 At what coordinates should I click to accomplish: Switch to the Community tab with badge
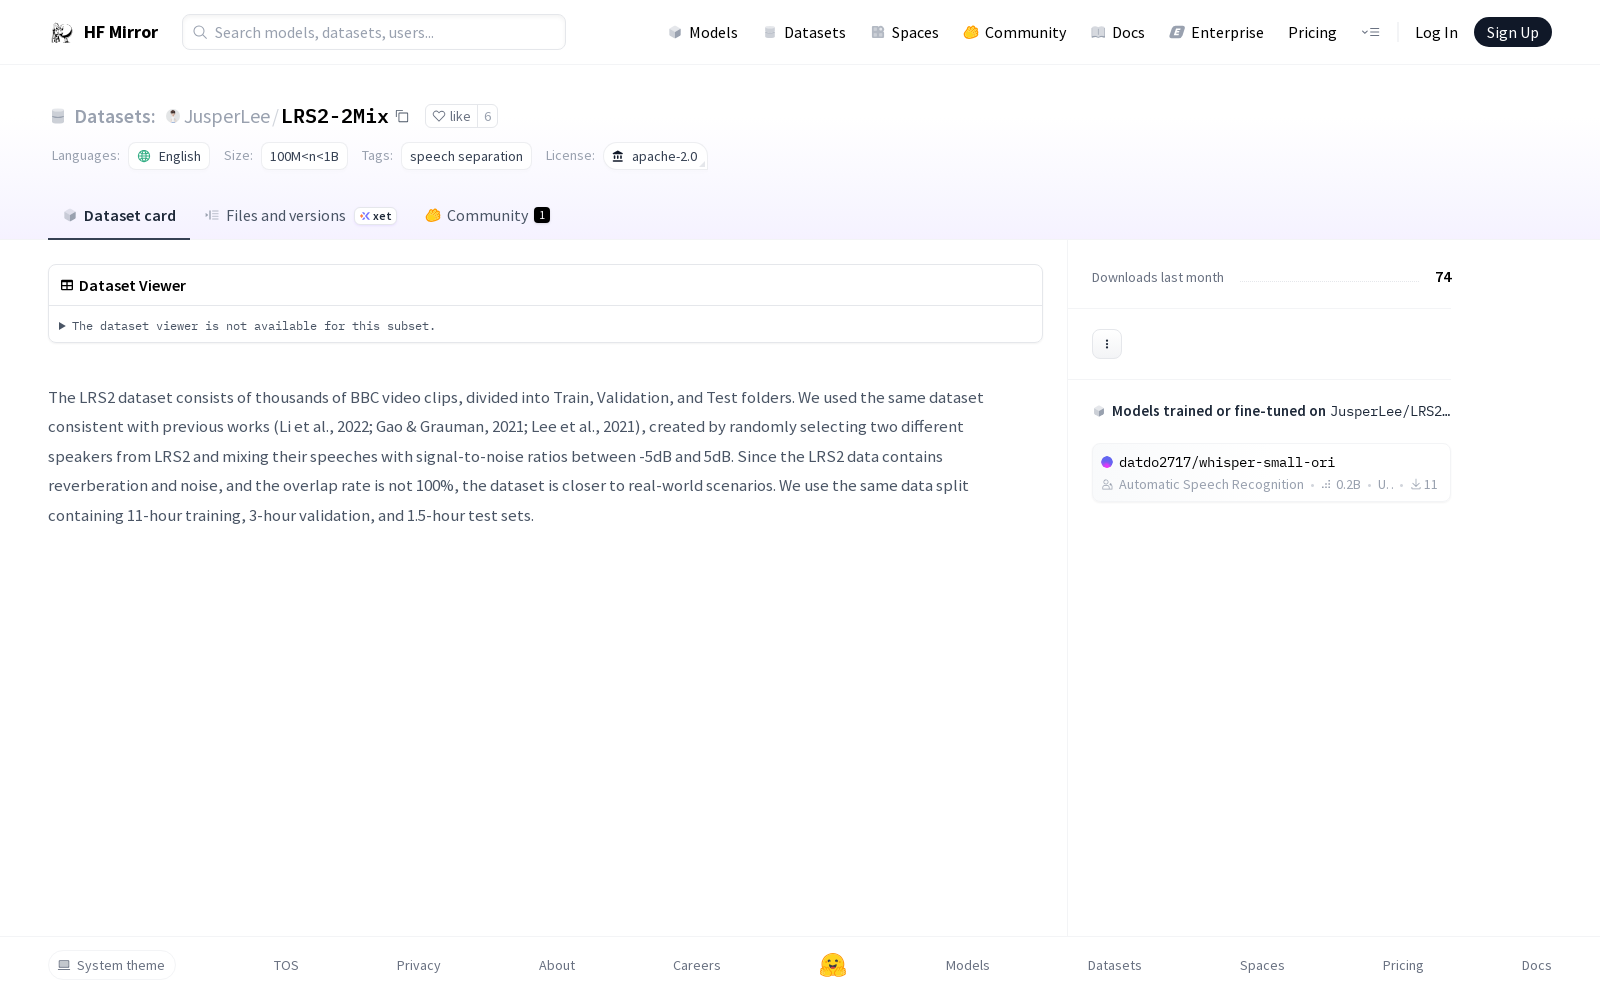point(487,216)
